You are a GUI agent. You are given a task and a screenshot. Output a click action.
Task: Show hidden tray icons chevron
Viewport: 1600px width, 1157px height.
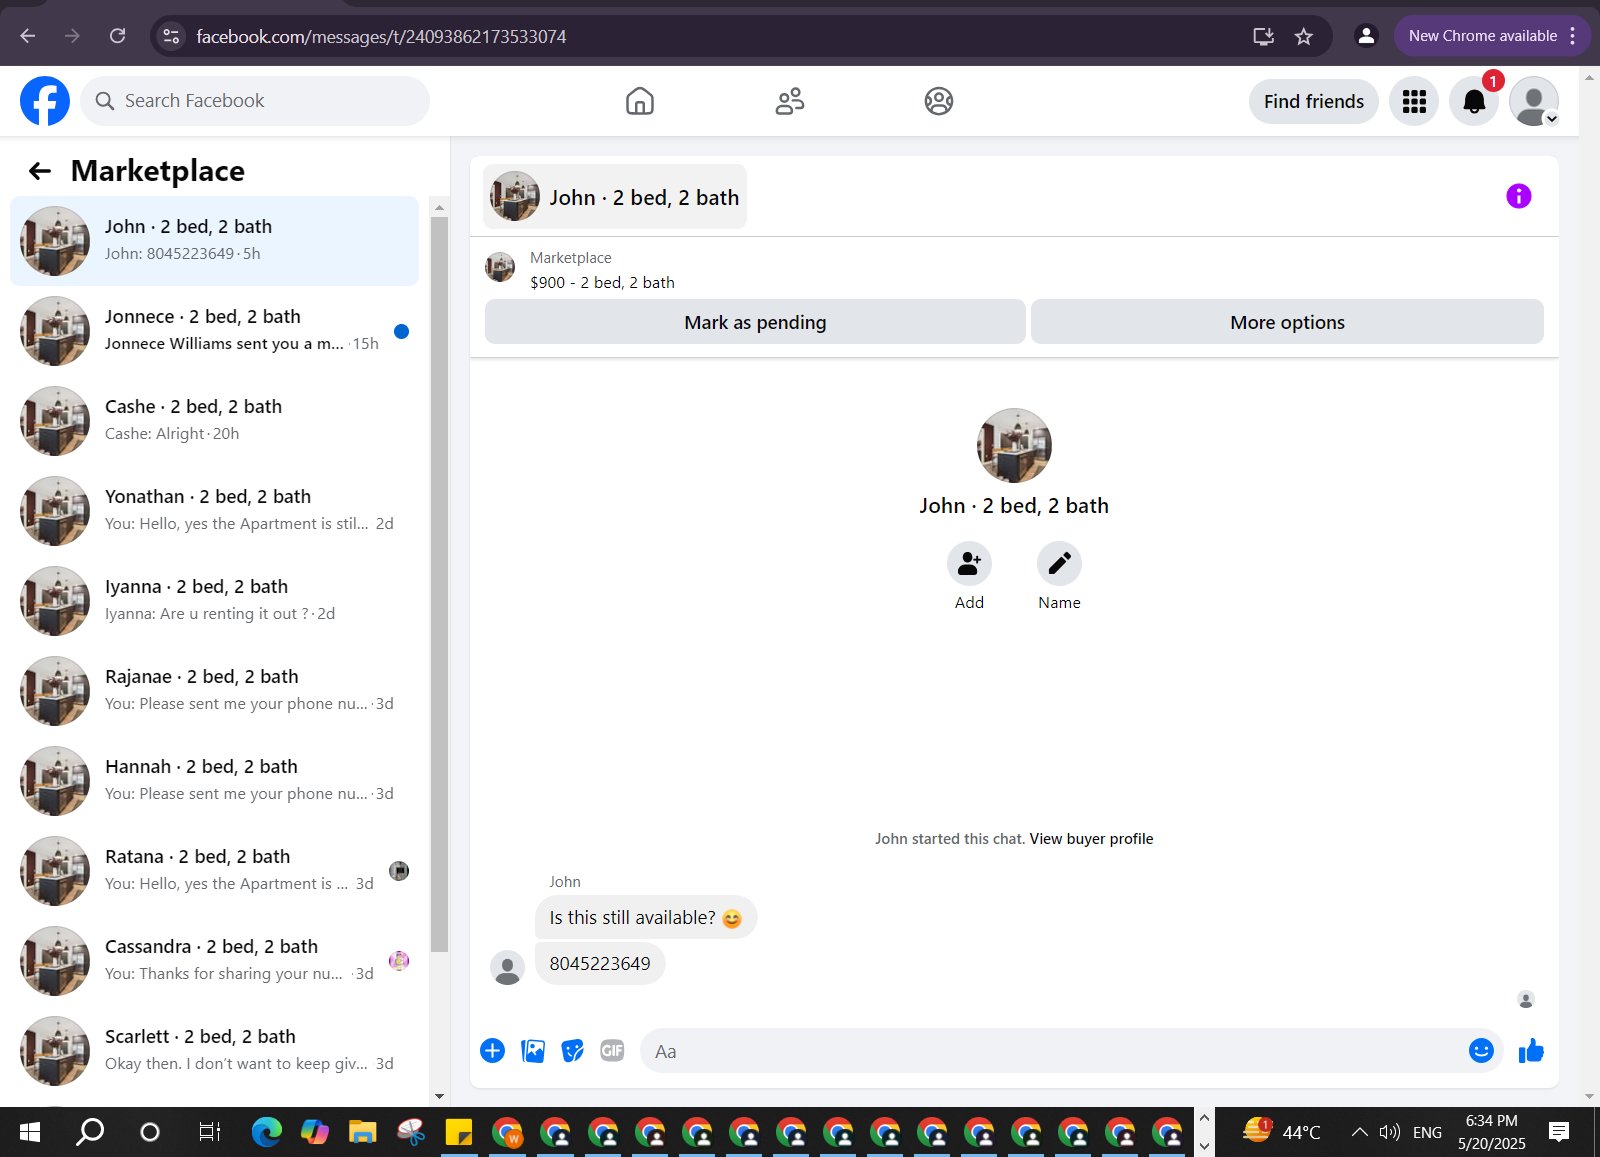1359,1132
